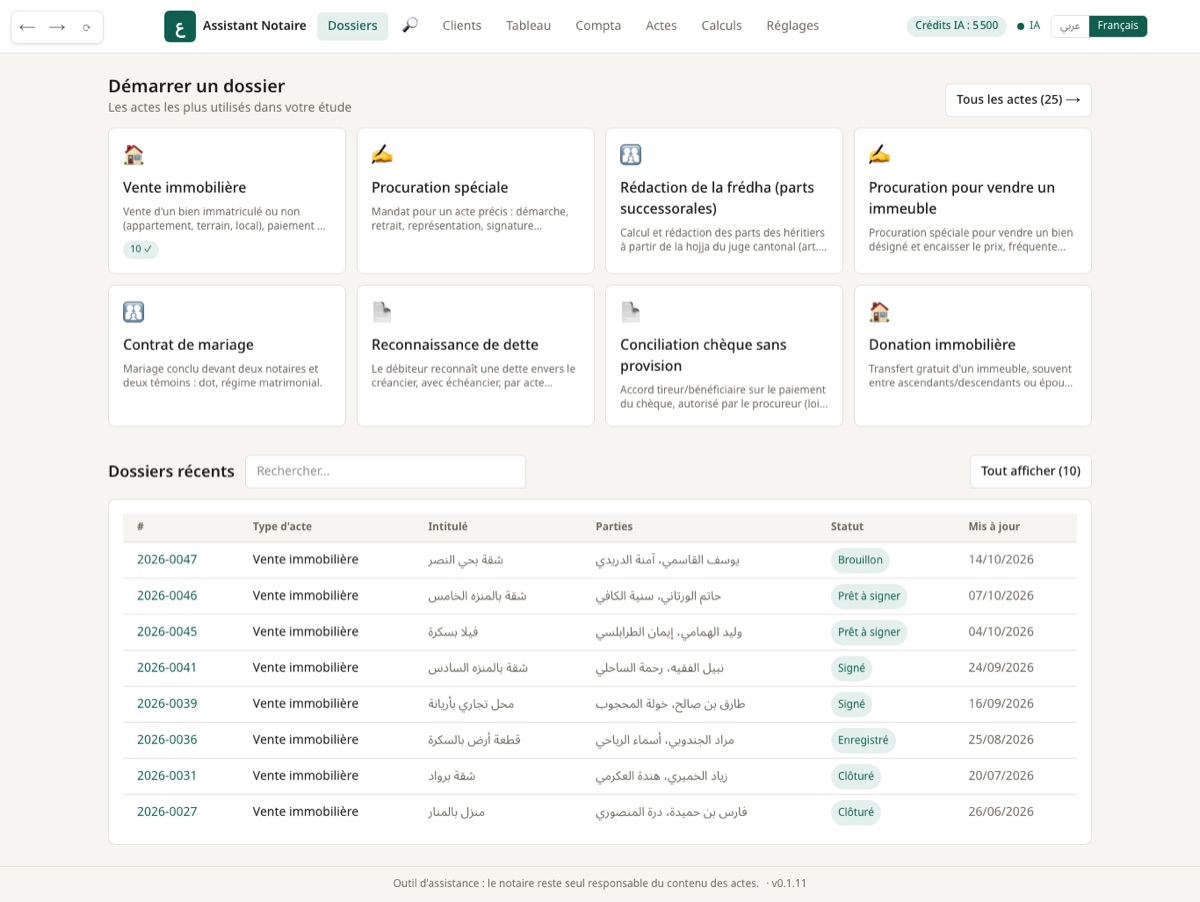Click the house icon on Vente immobilière card
Screen dimensions: 1200x902
click(134, 154)
